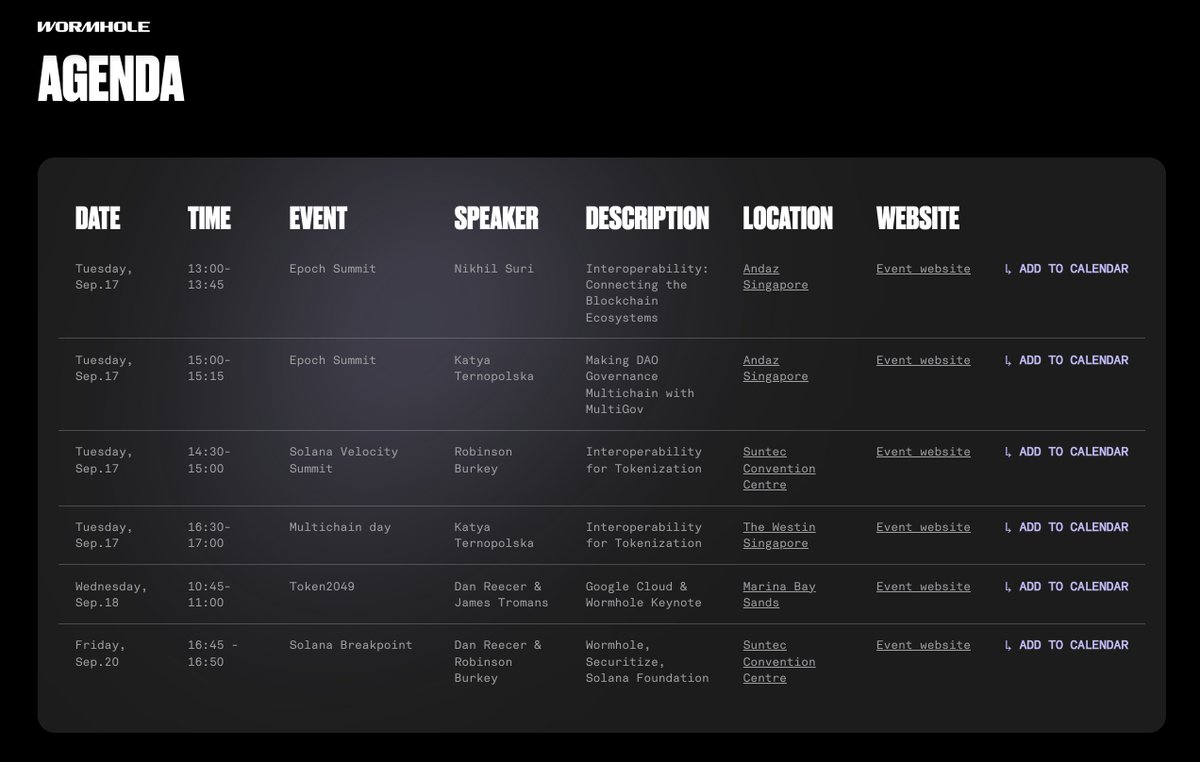This screenshot has height=762, width=1200.
Task: Click the 16:45 - 16:50 time cell
Action: [x=213, y=653]
